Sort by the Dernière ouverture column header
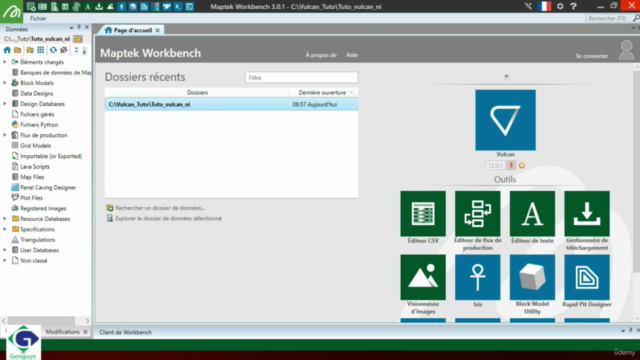 [x=322, y=93]
